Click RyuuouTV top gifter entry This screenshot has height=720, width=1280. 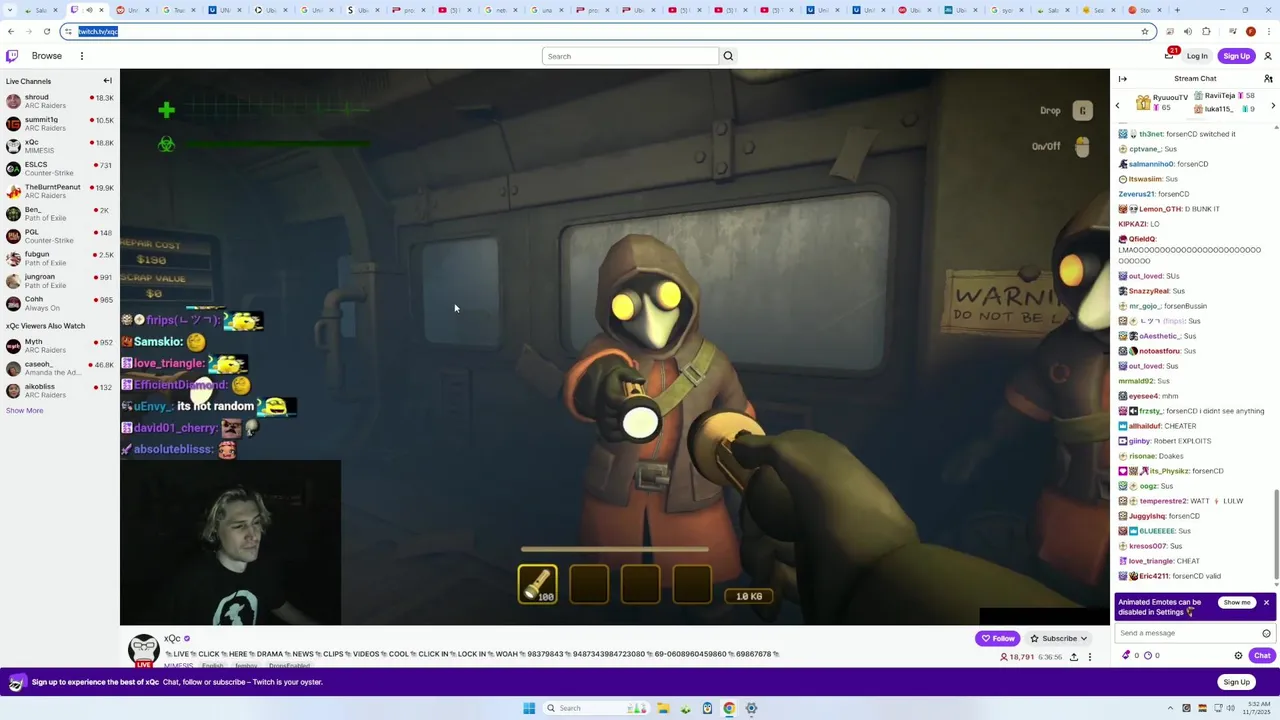[1161, 101]
